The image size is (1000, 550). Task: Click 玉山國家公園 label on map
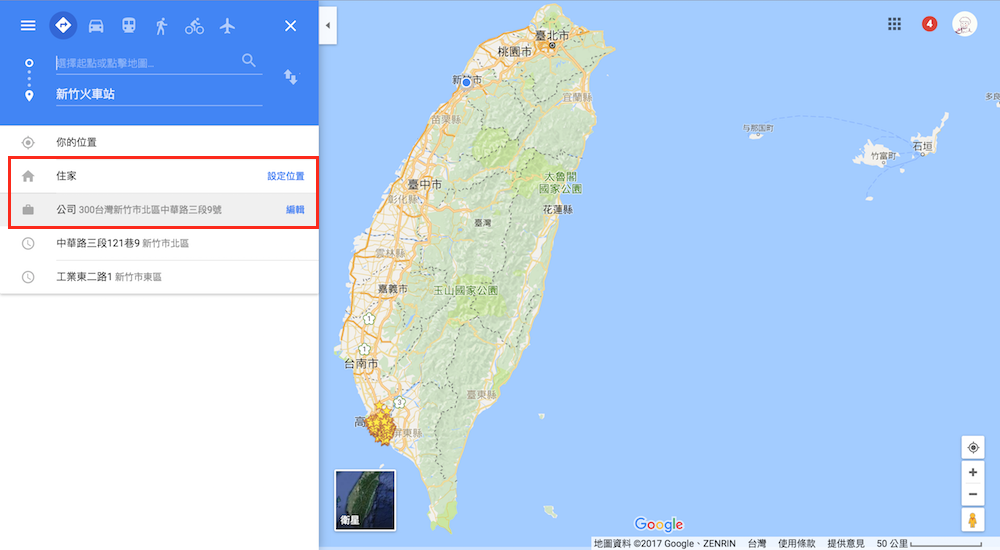pyautogui.click(x=466, y=290)
